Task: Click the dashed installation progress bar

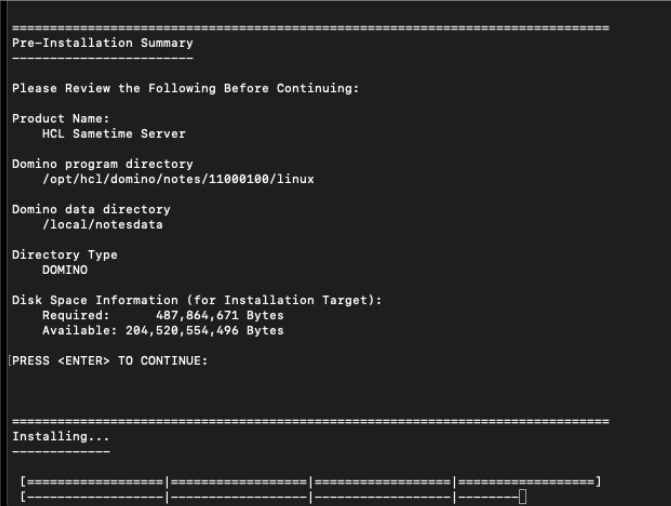Action: click(268, 497)
